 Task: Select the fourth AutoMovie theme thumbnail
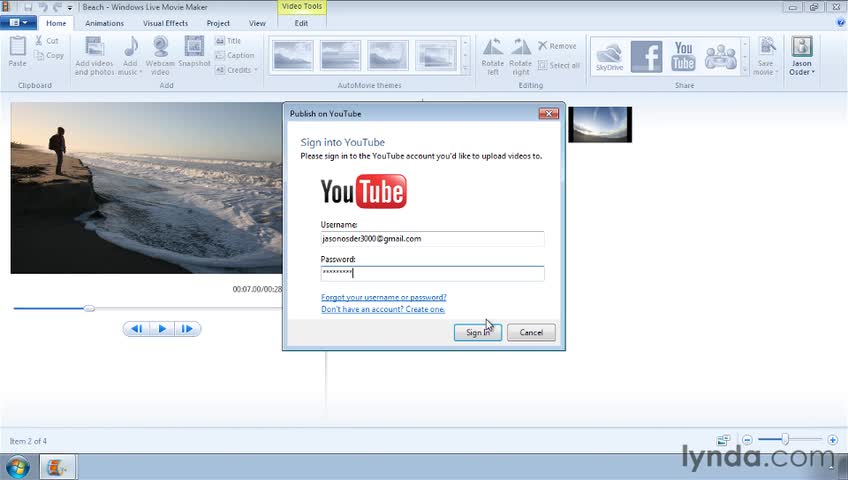point(435,55)
